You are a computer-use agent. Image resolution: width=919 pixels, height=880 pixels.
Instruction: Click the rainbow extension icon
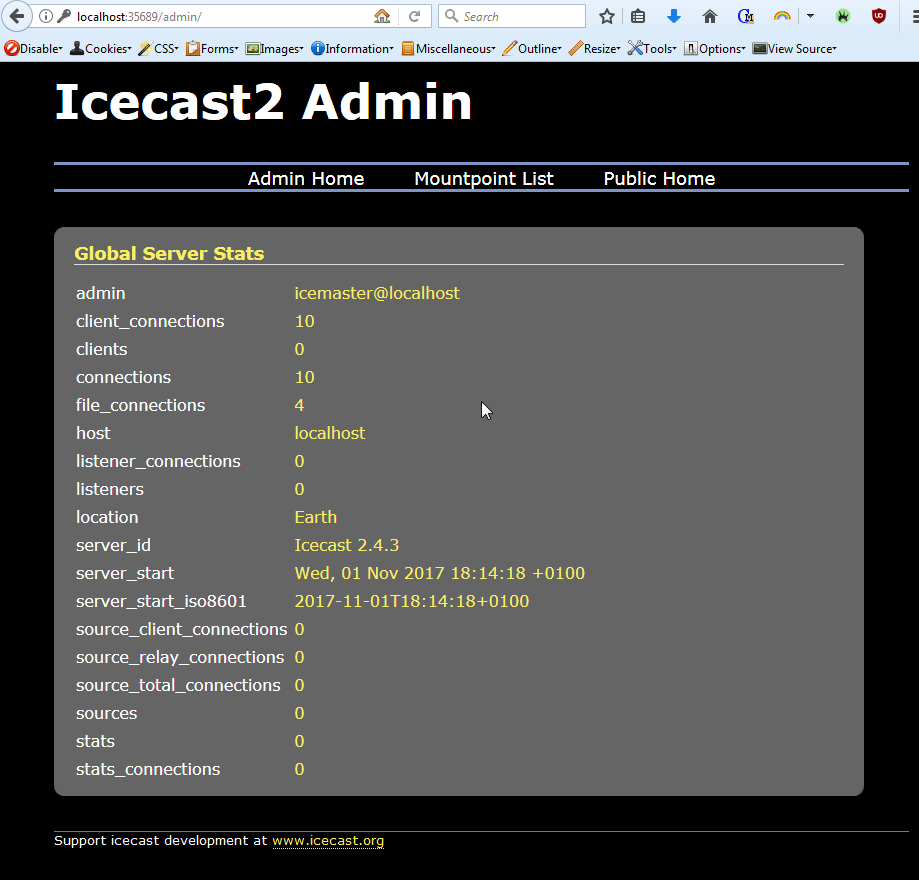pyautogui.click(x=782, y=16)
